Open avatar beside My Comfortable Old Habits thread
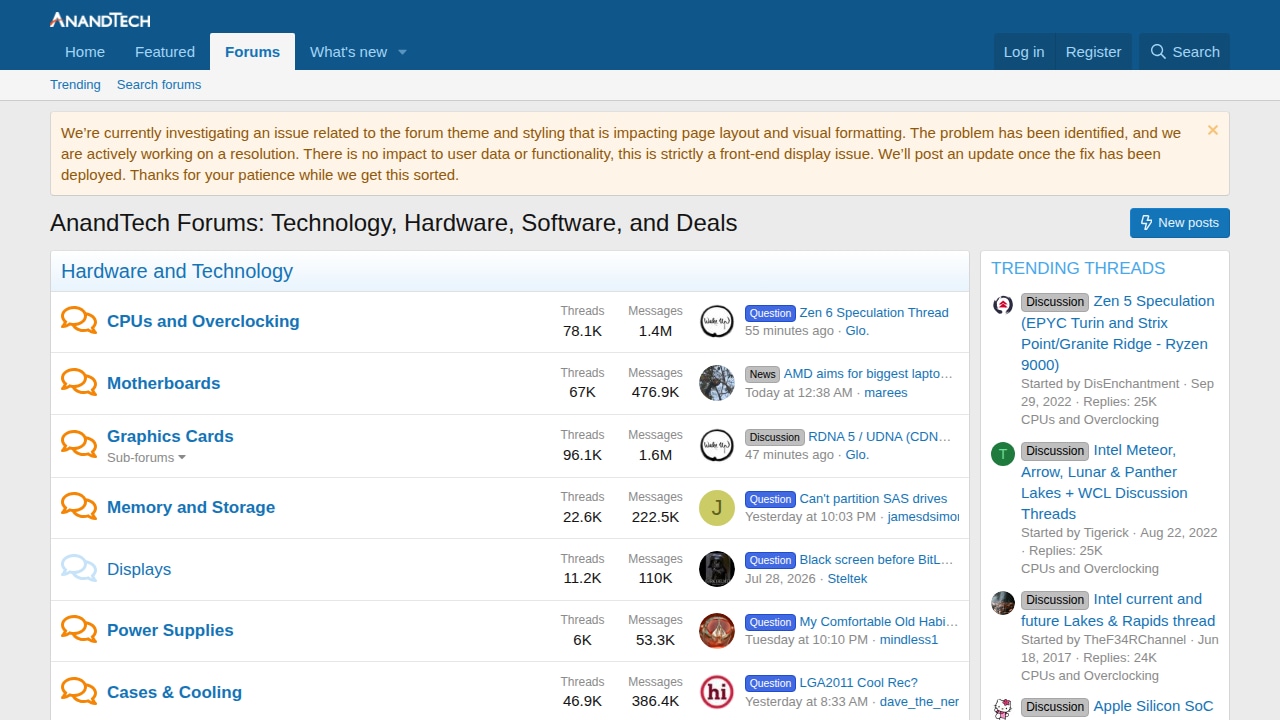The image size is (1280, 720). tap(717, 631)
